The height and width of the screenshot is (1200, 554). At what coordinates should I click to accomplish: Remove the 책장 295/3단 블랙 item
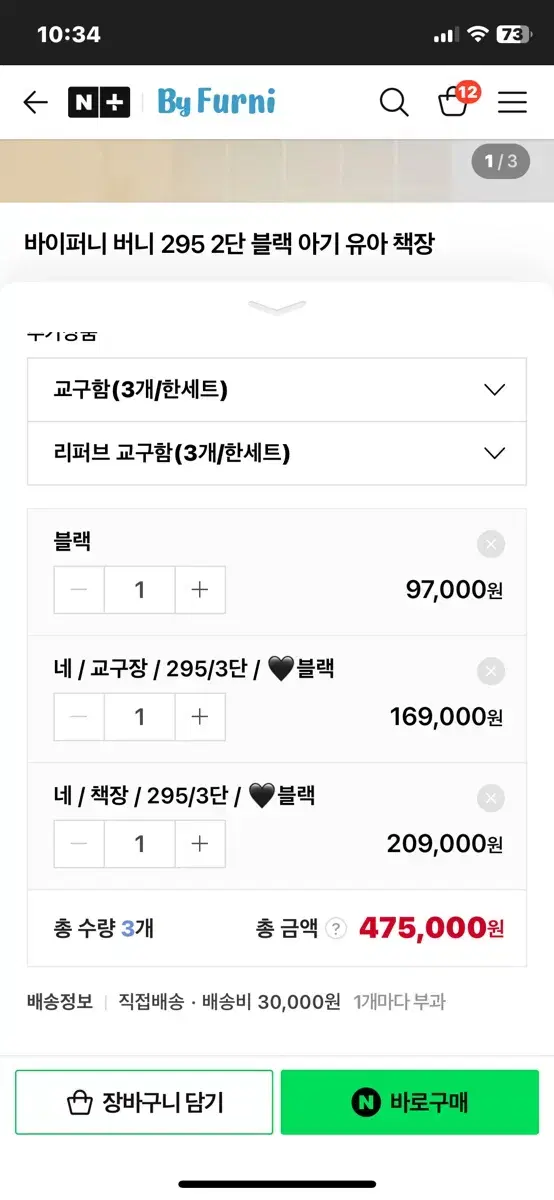point(490,798)
